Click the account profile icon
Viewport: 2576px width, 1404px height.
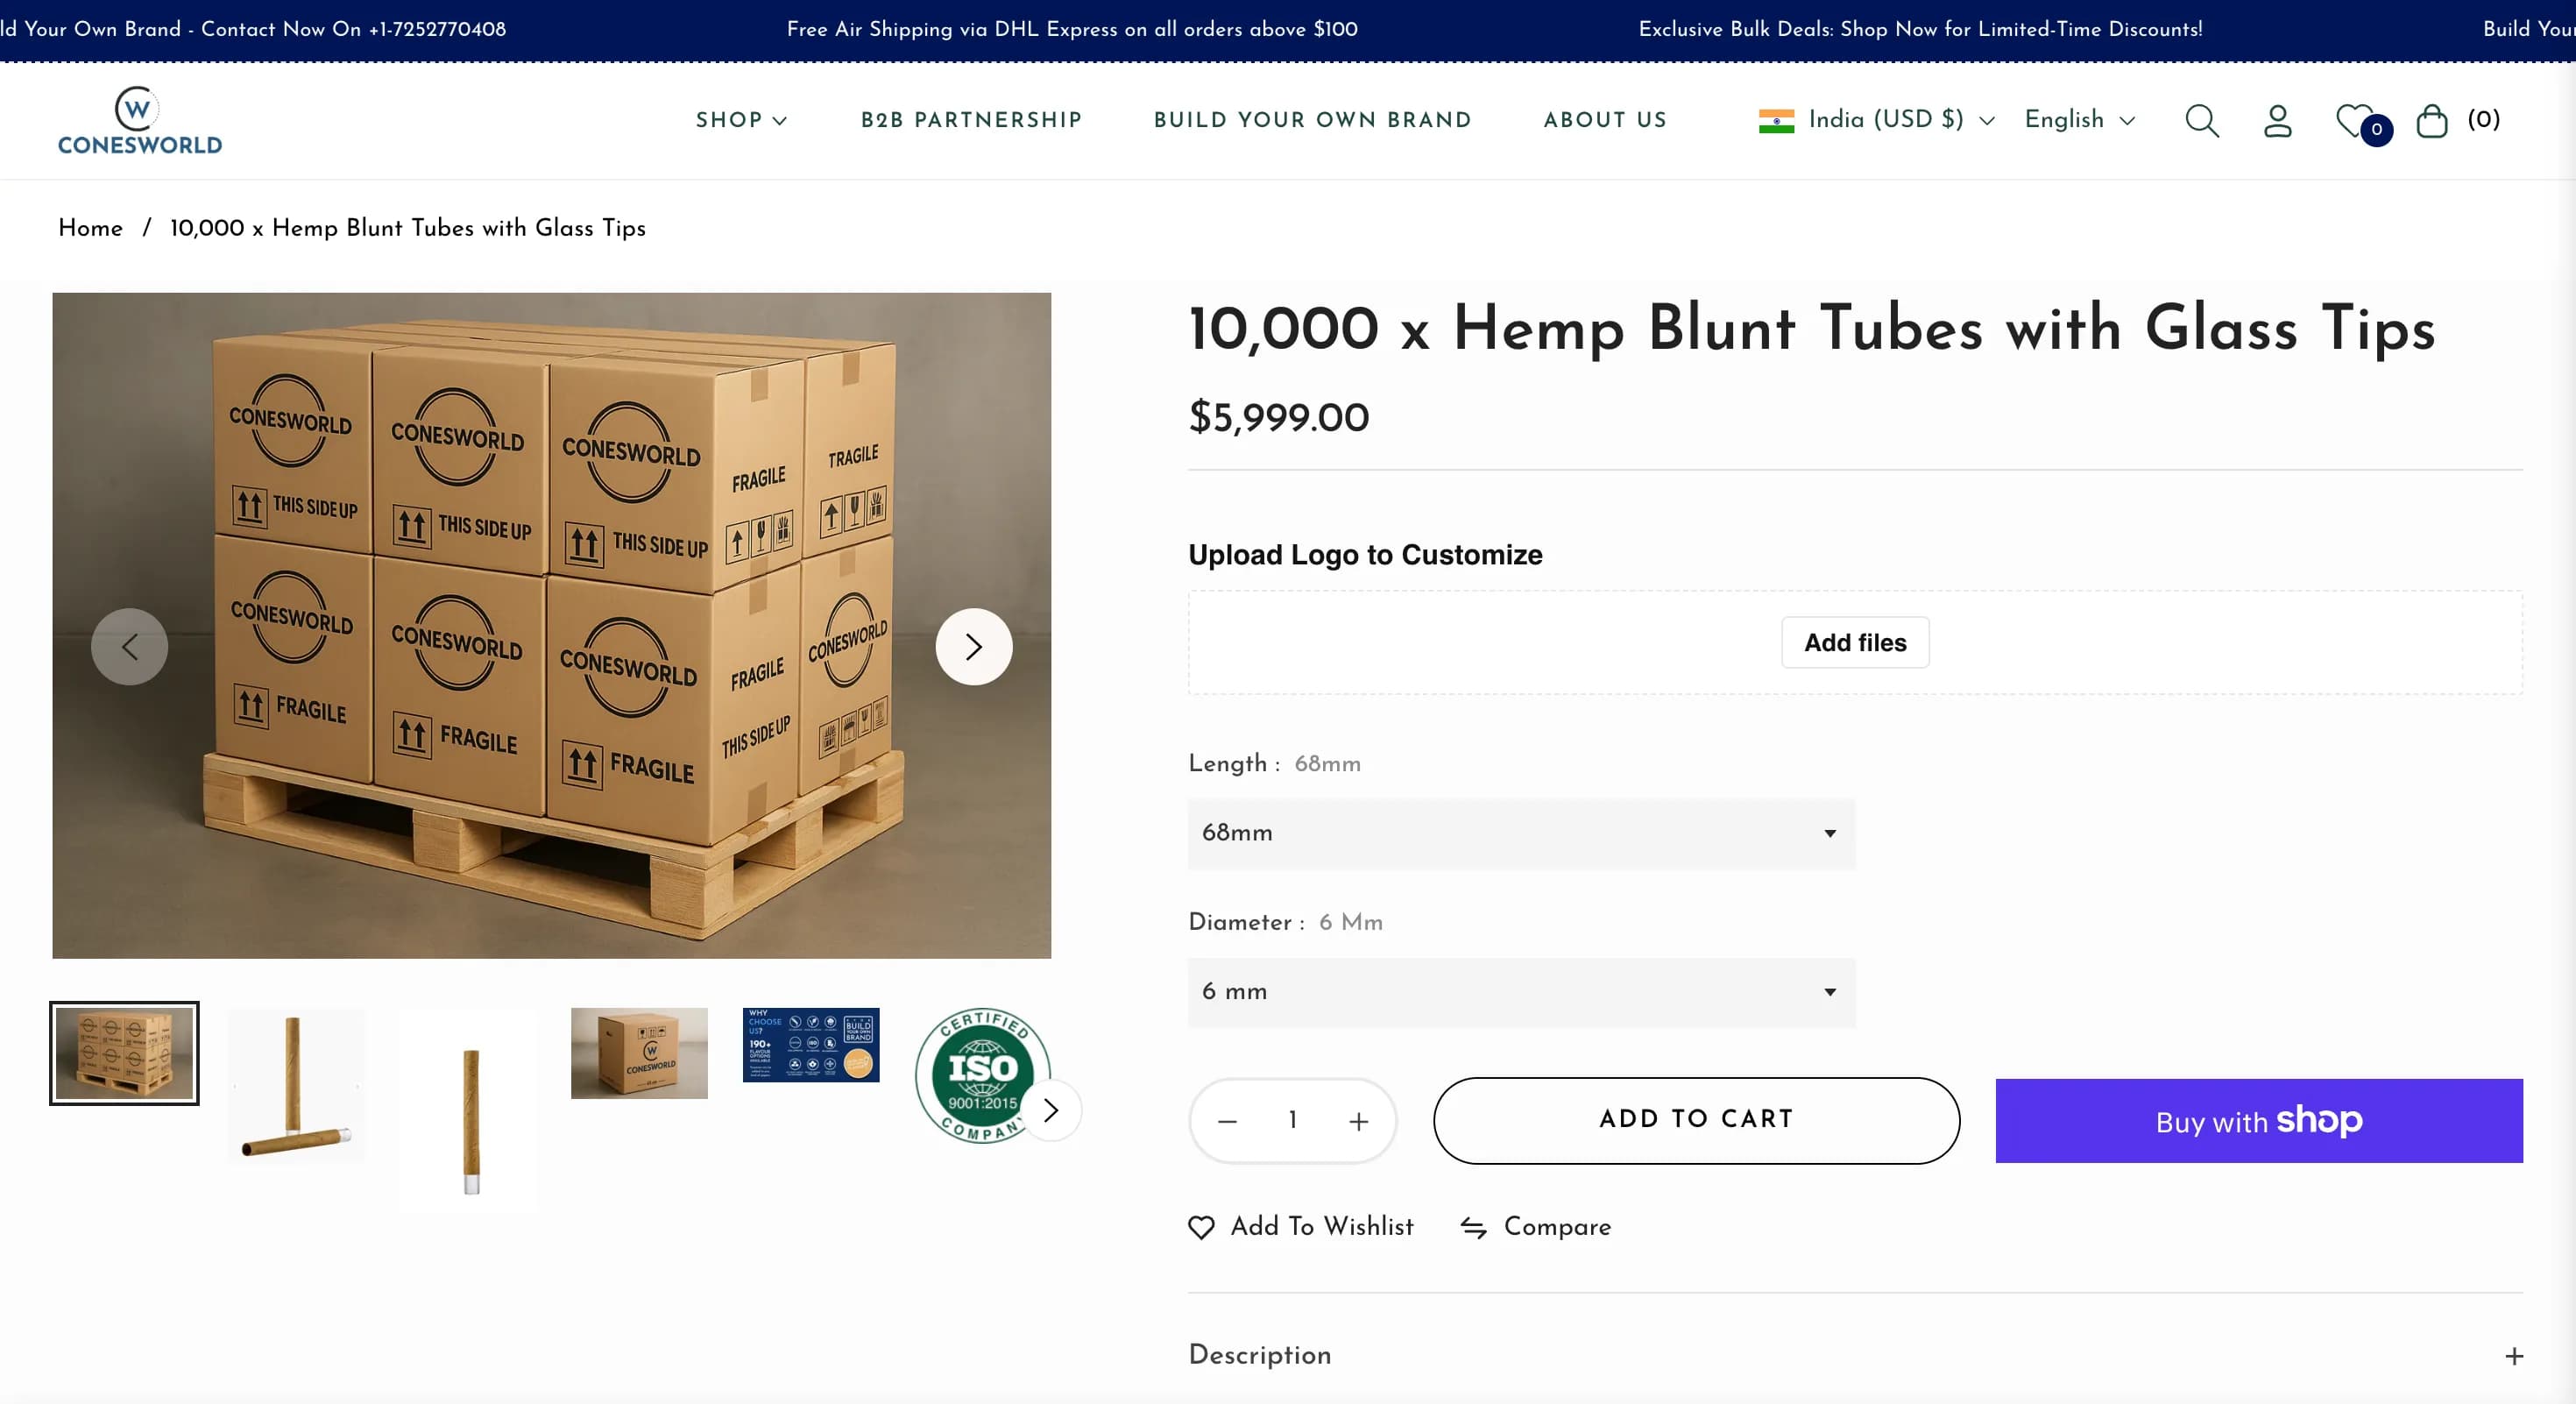point(2277,121)
